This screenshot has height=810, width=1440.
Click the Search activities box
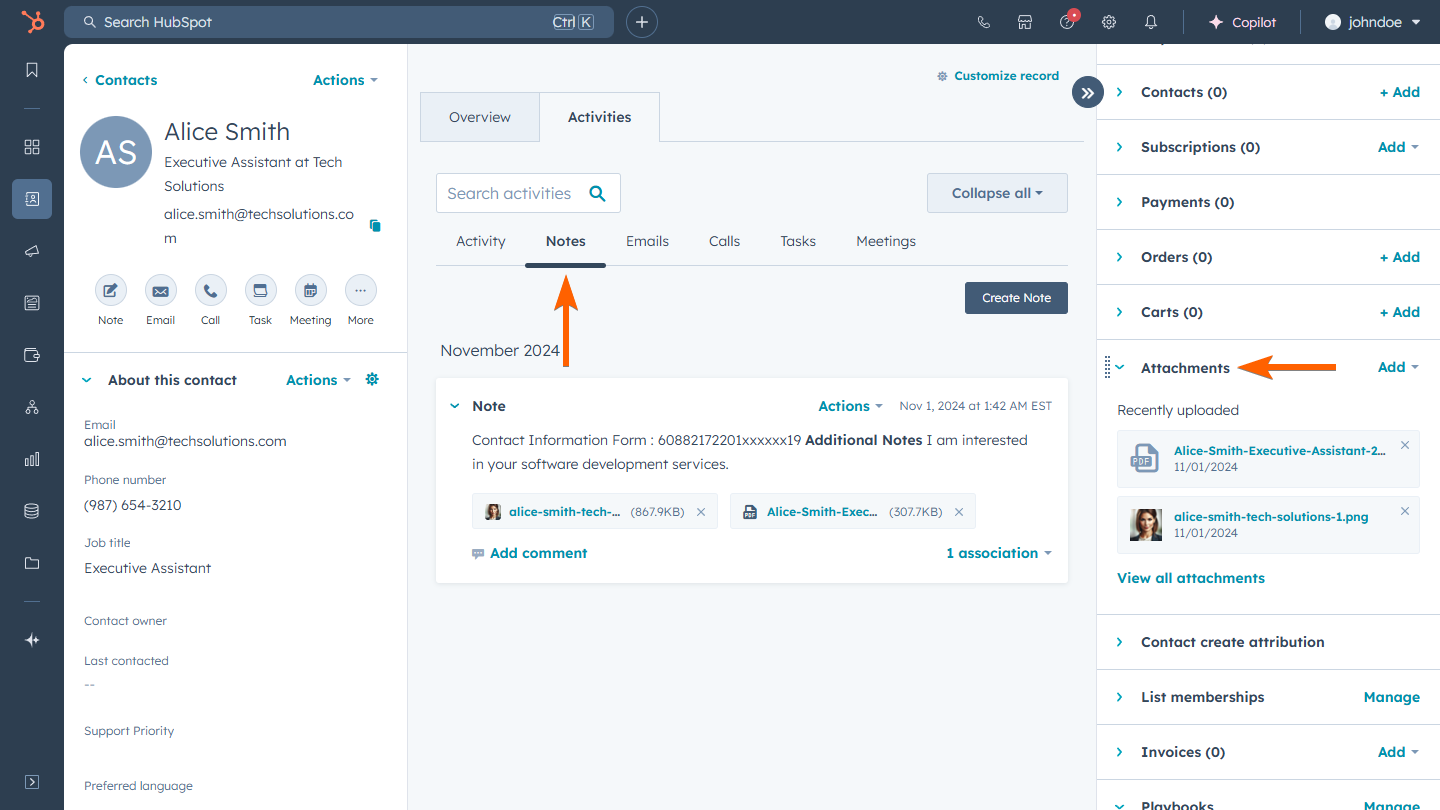click(x=528, y=193)
